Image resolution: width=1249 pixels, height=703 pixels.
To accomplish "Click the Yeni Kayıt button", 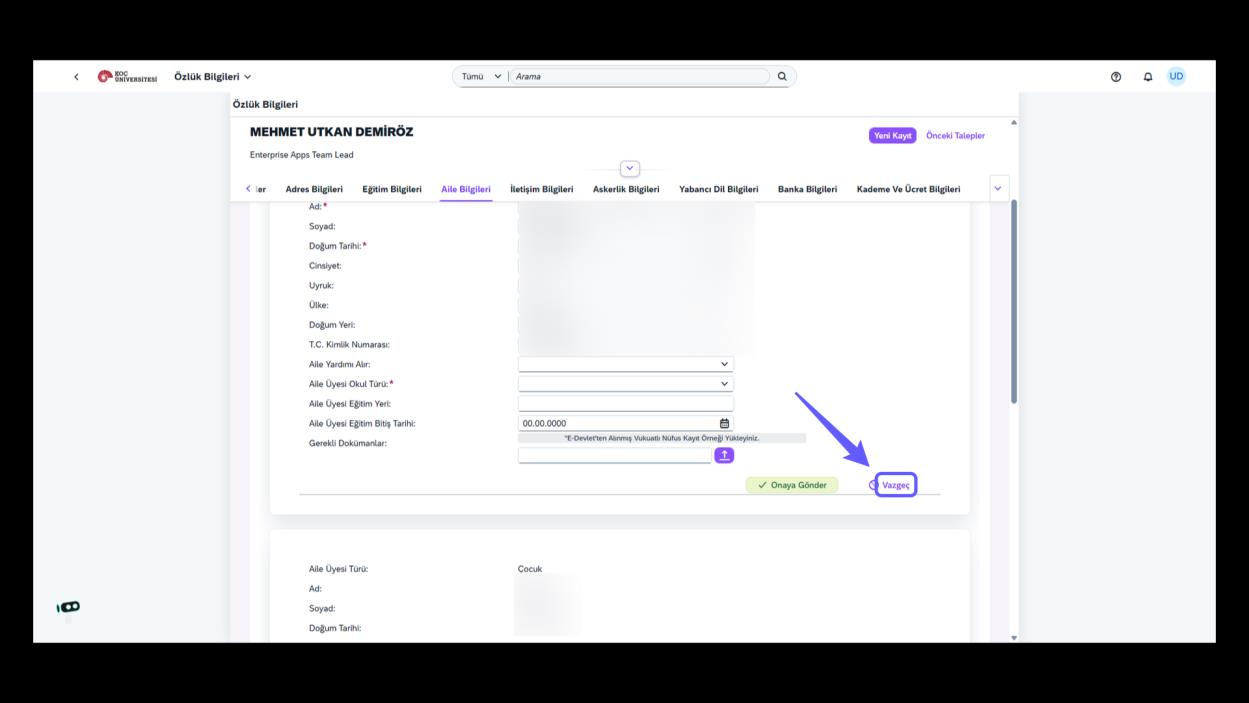I will click(x=893, y=136).
